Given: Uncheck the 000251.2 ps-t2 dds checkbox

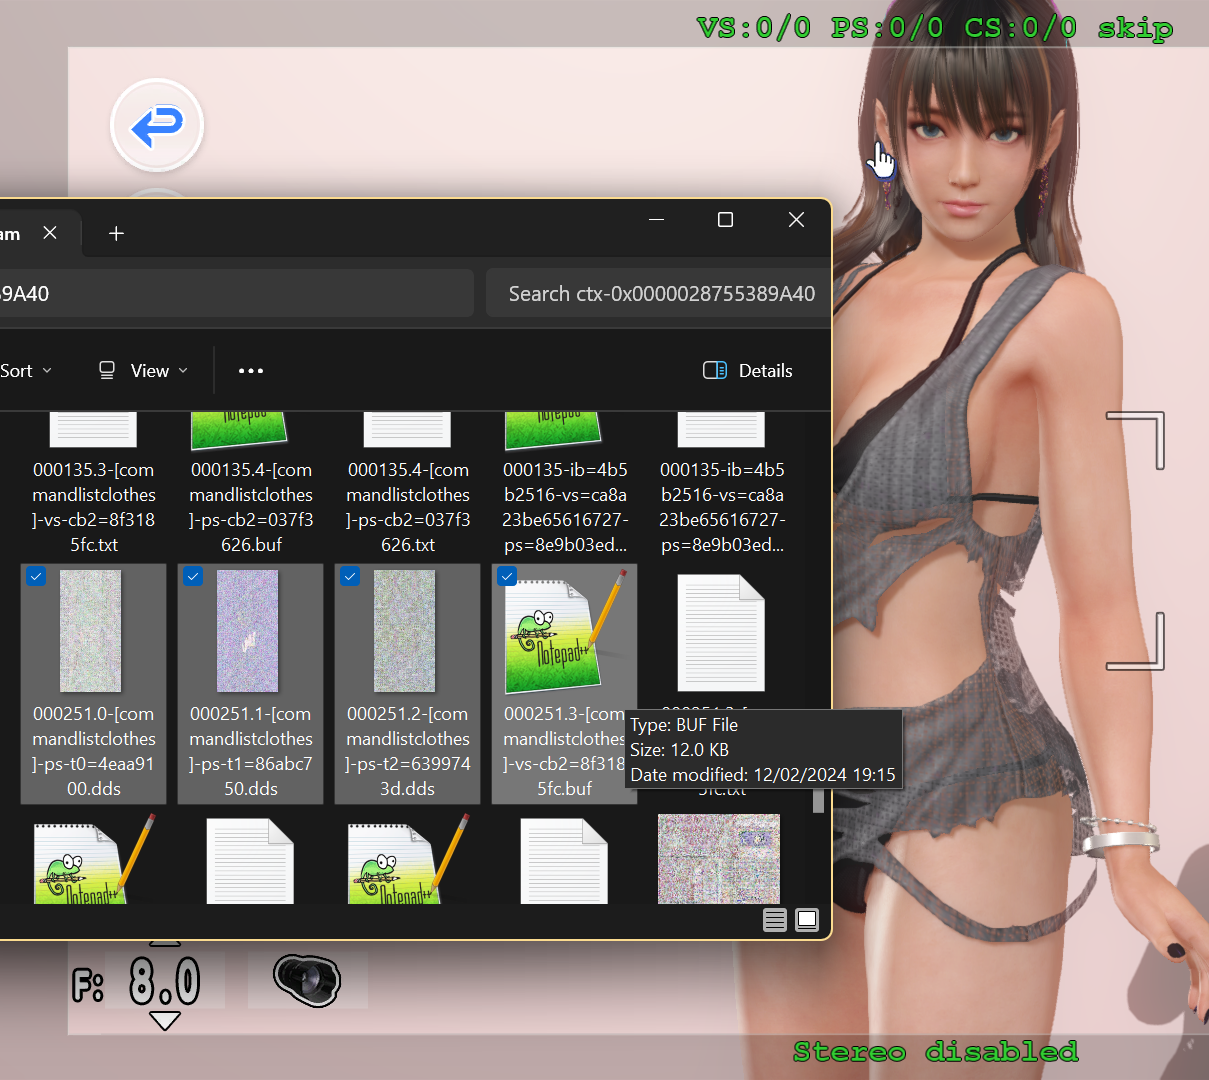Looking at the screenshot, I should (350, 576).
